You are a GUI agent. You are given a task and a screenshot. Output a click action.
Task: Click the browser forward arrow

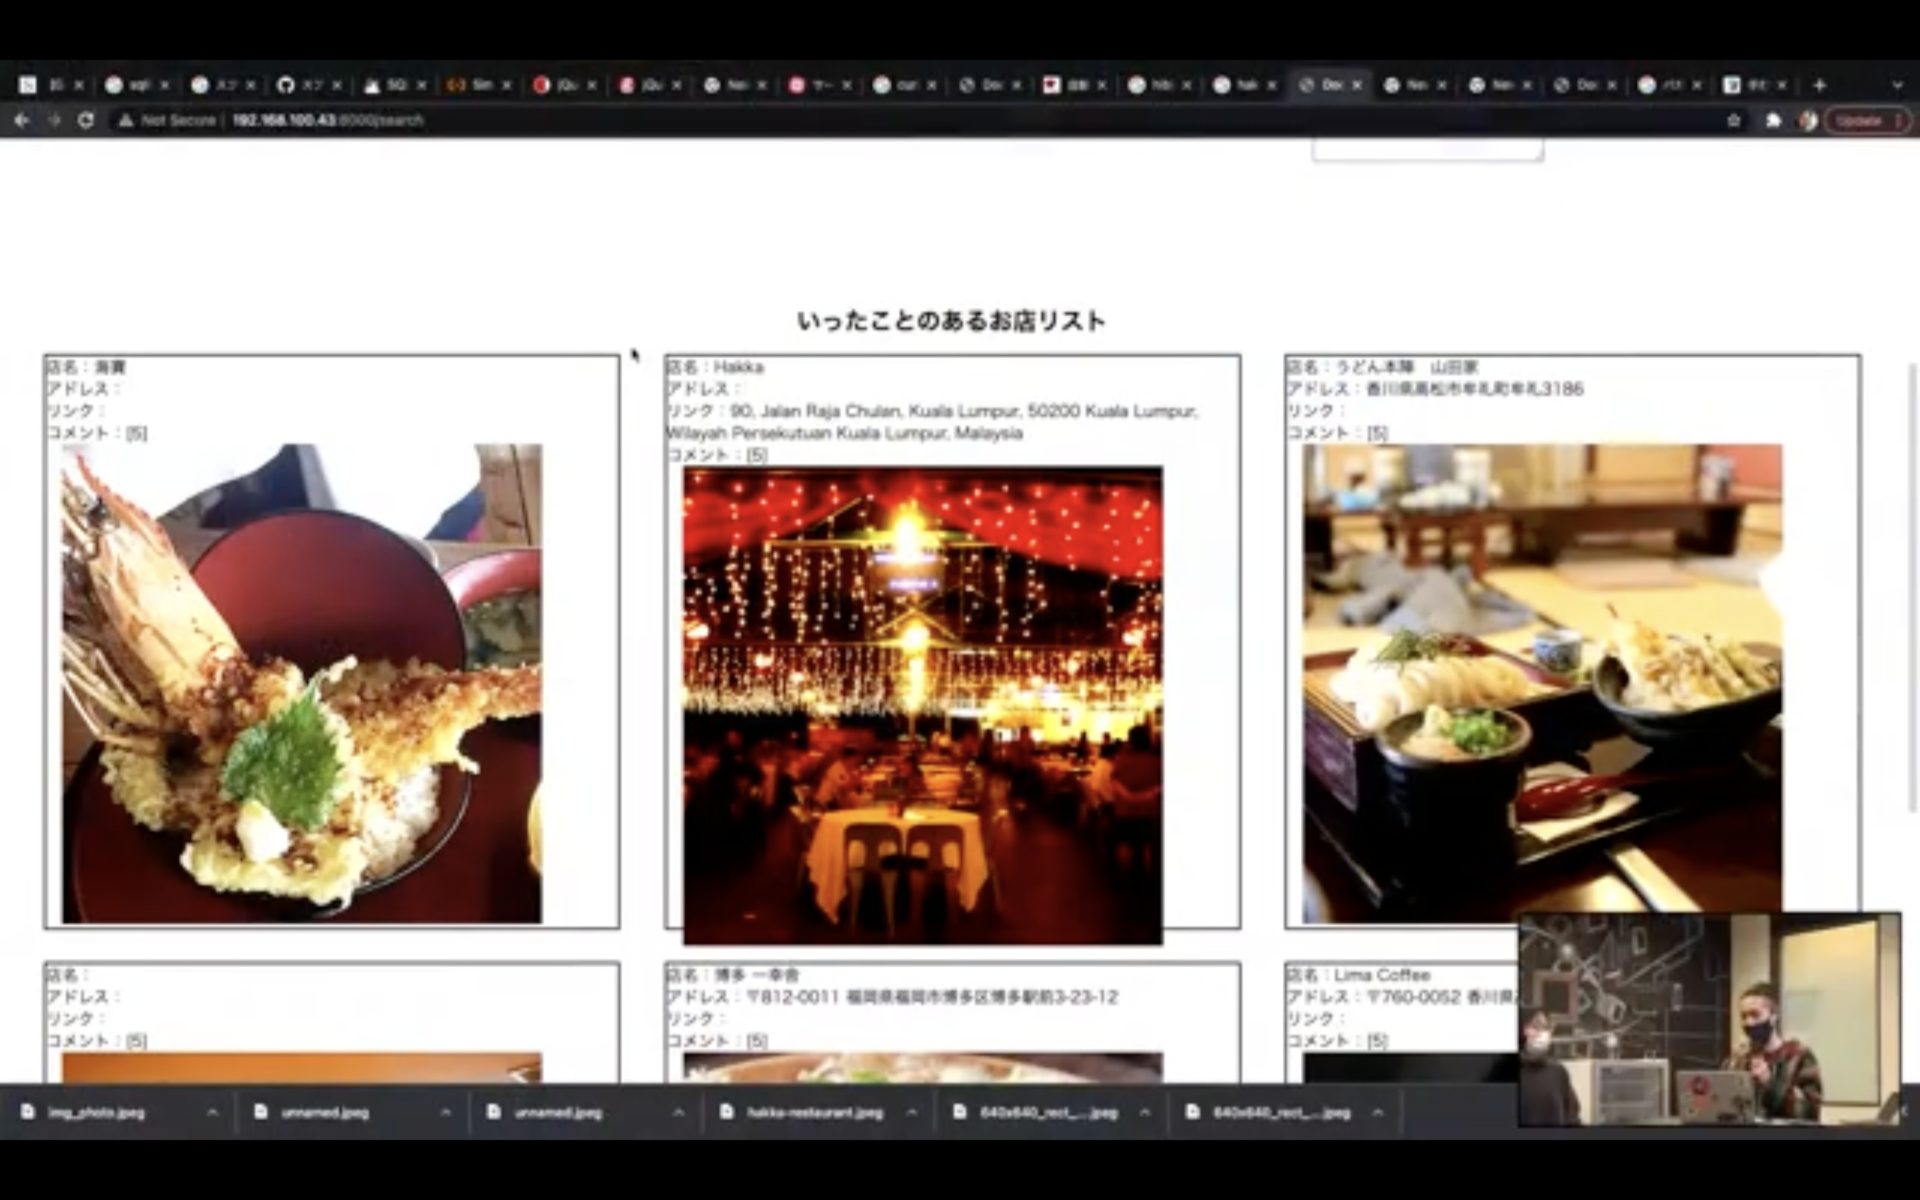54,120
